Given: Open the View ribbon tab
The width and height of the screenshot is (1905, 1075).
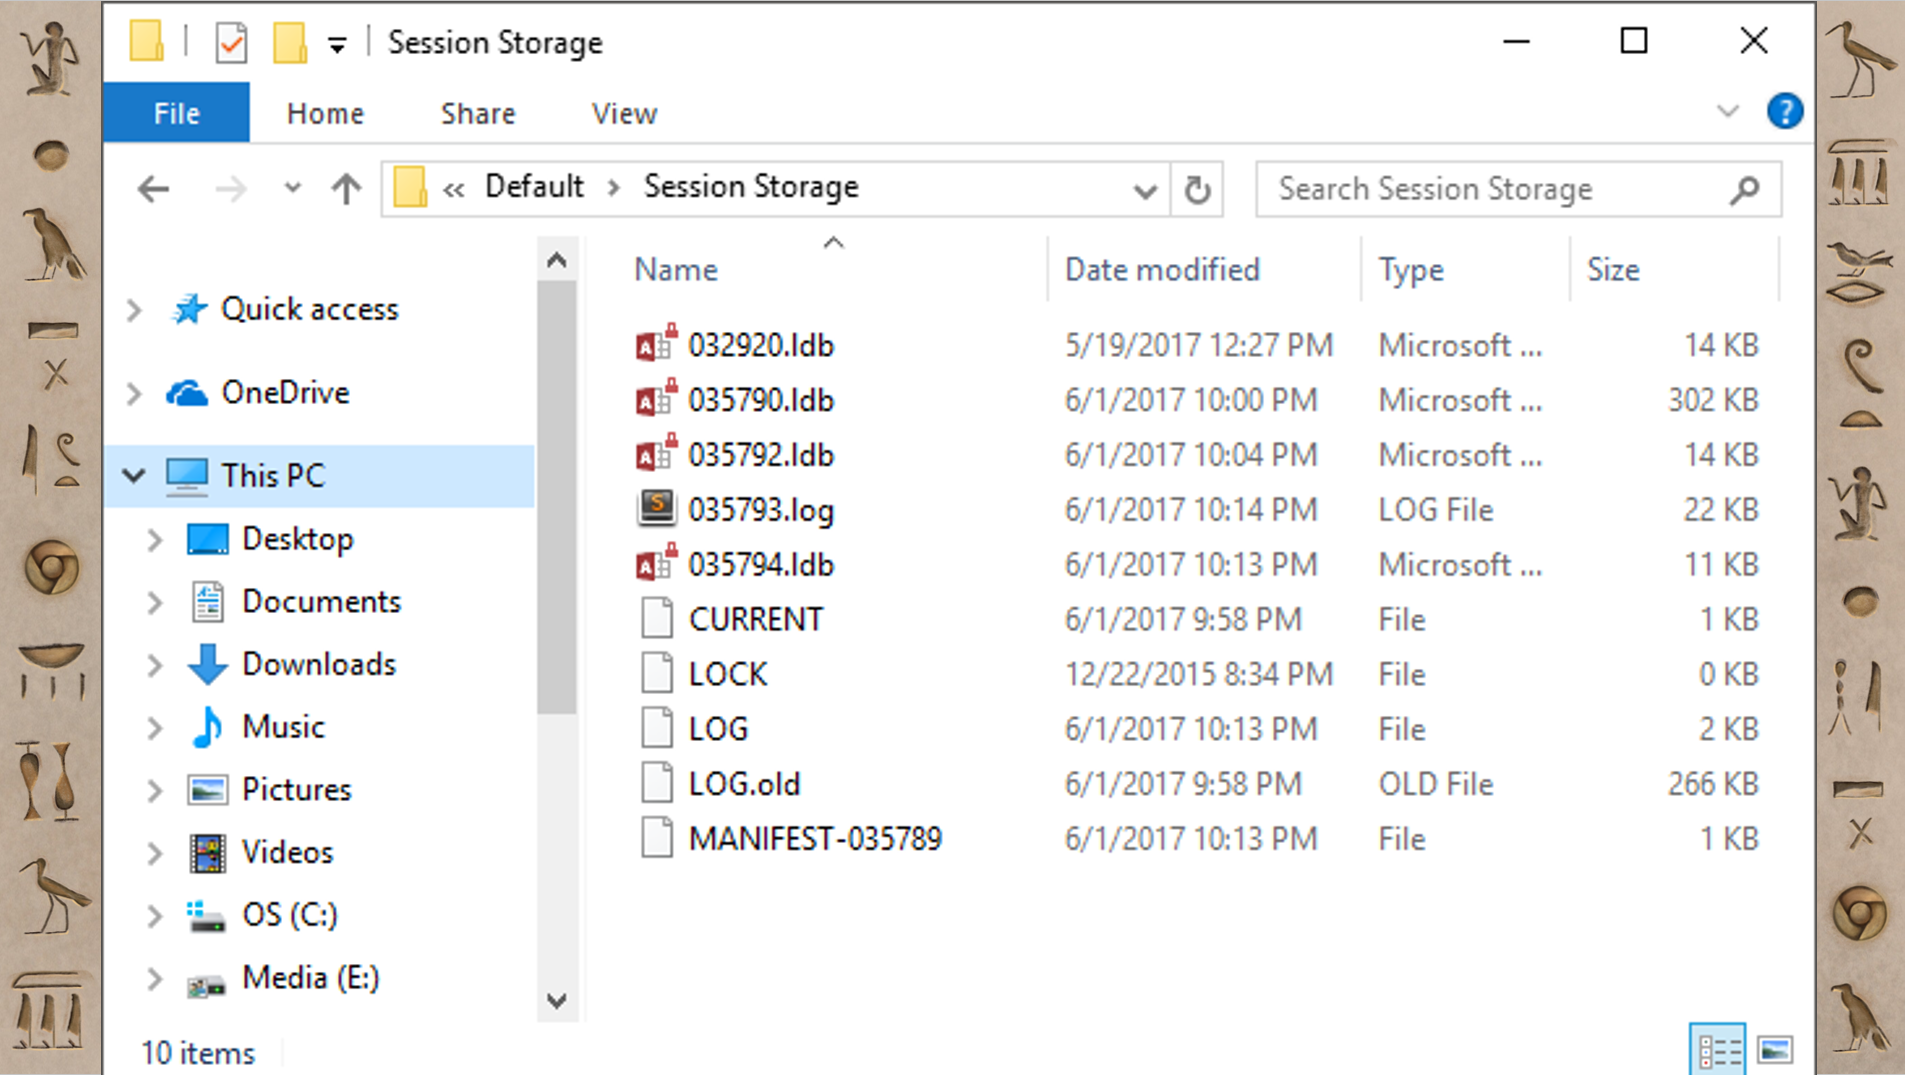Looking at the screenshot, I should [624, 113].
